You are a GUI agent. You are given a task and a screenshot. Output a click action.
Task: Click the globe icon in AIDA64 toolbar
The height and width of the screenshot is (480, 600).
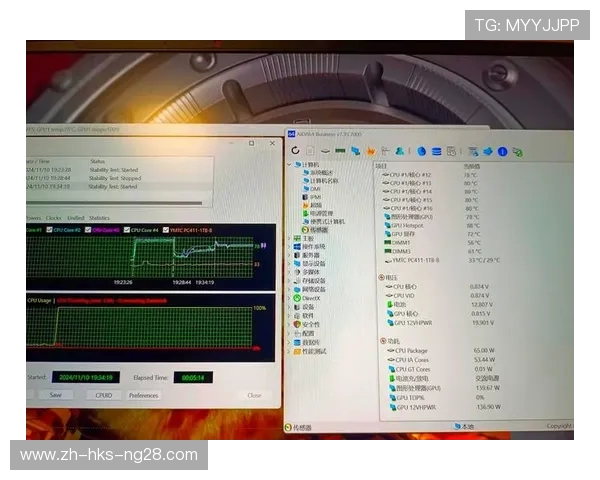[x=421, y=151]
